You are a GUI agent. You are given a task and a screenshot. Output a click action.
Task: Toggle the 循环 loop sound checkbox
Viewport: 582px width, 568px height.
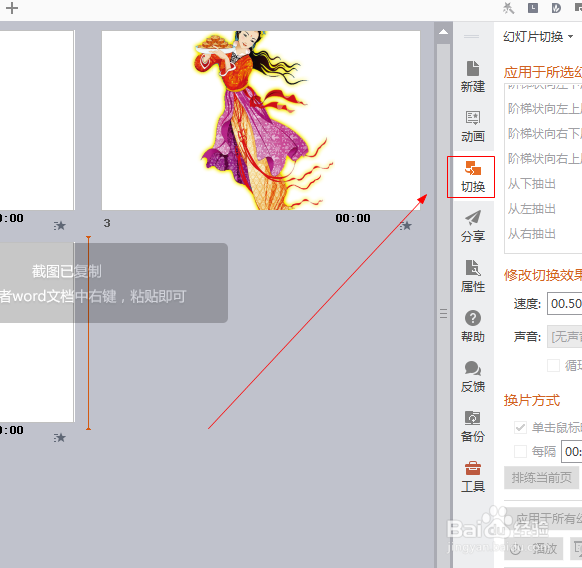553,365
